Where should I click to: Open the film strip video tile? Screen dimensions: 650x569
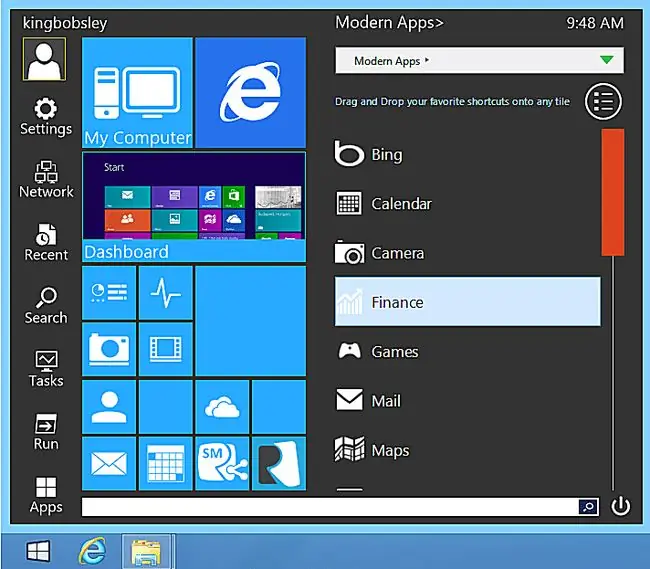coord(166,349)
